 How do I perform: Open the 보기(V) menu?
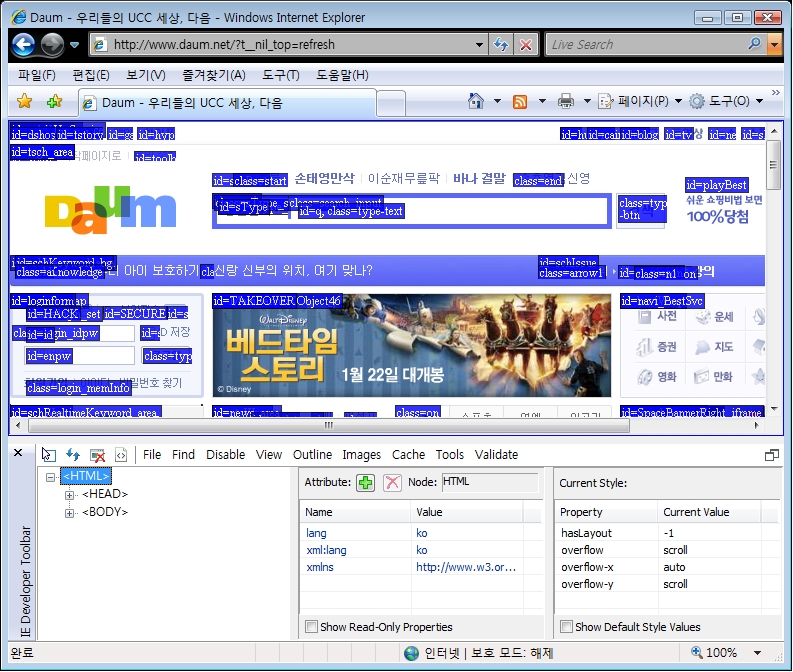146,75
